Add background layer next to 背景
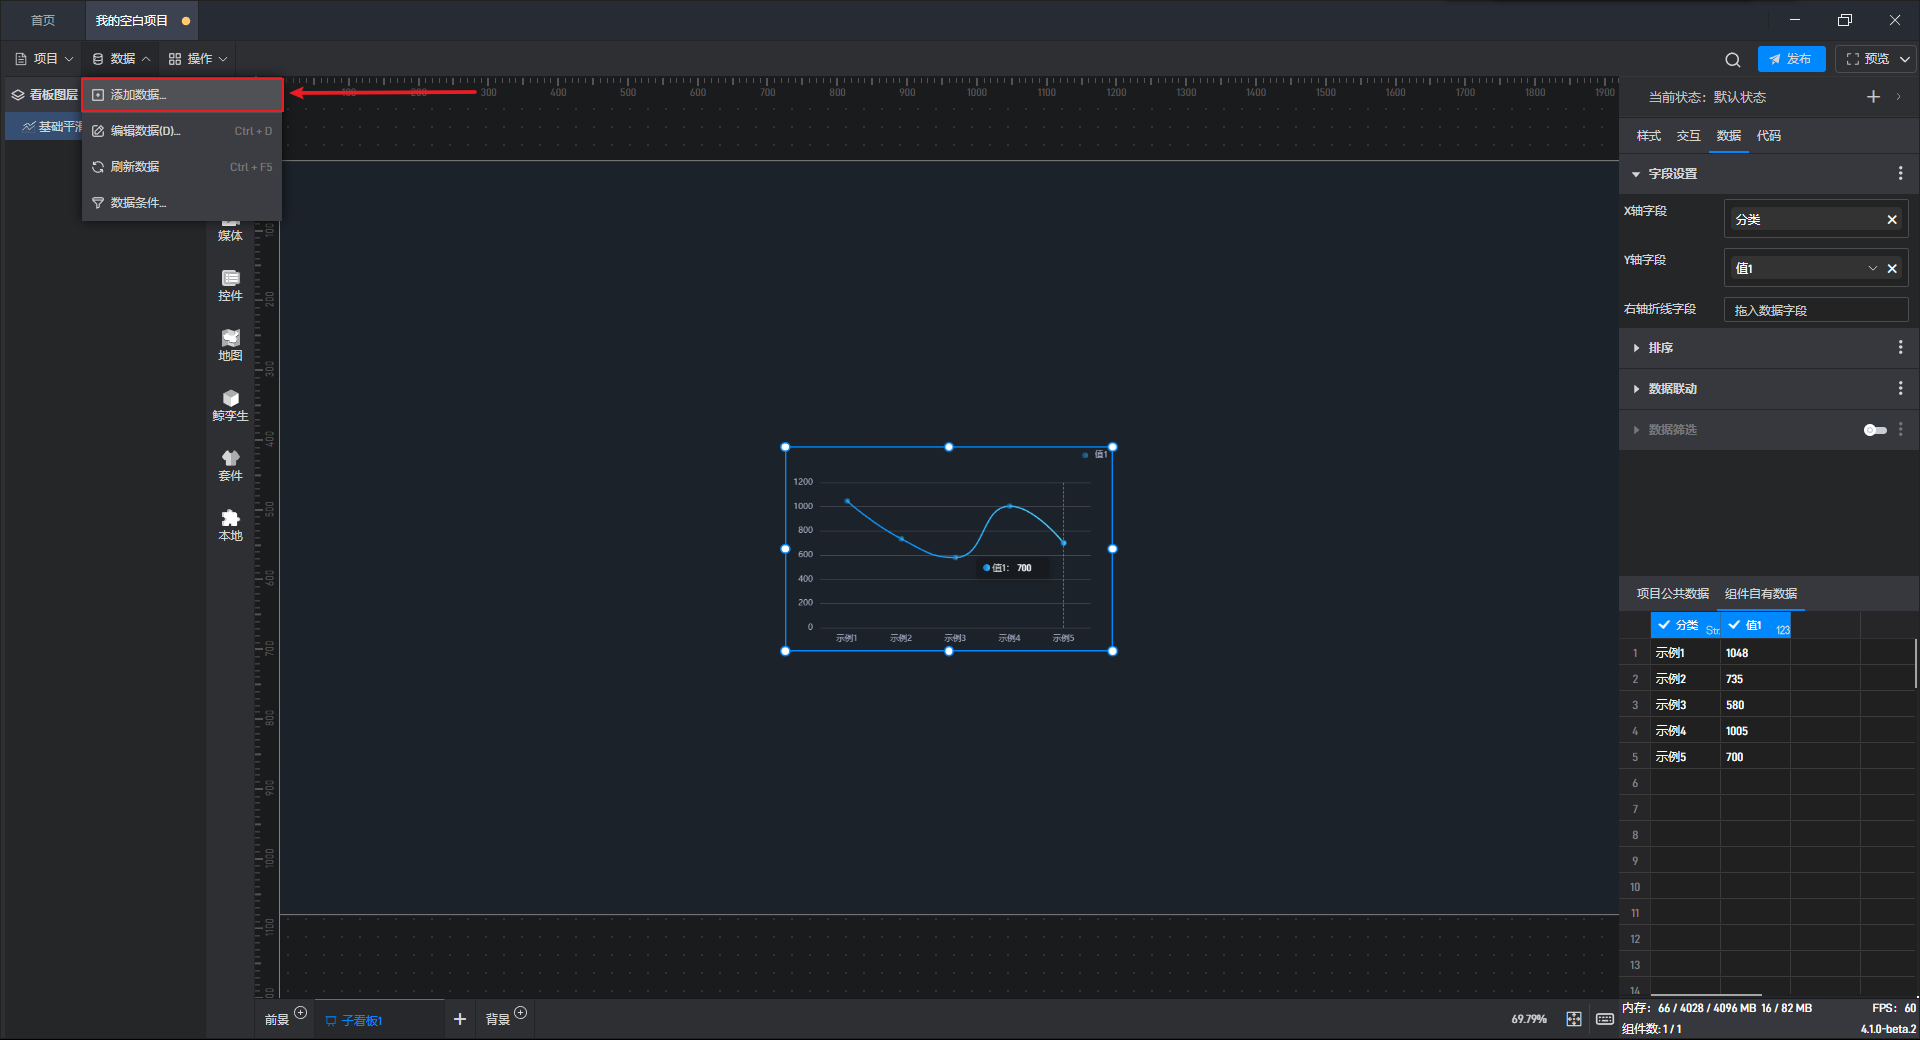The height and width of the screenshot is (1040, 1920). click(520, 1013)
